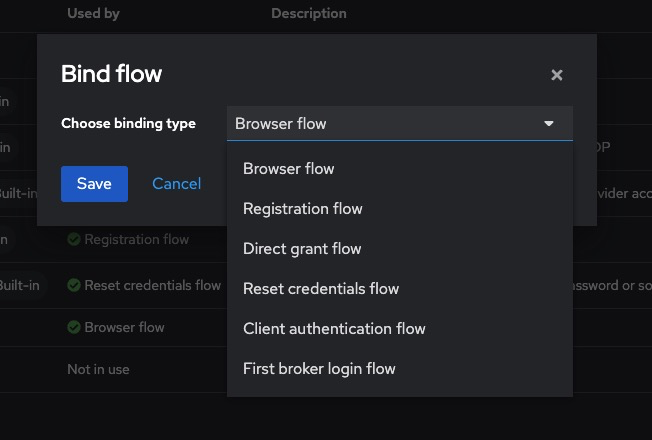This screenshot has width=652, height=440.
Task: Select Registration flow from the dropdown list
Action: pyautogui.click(x=303, y=209)
